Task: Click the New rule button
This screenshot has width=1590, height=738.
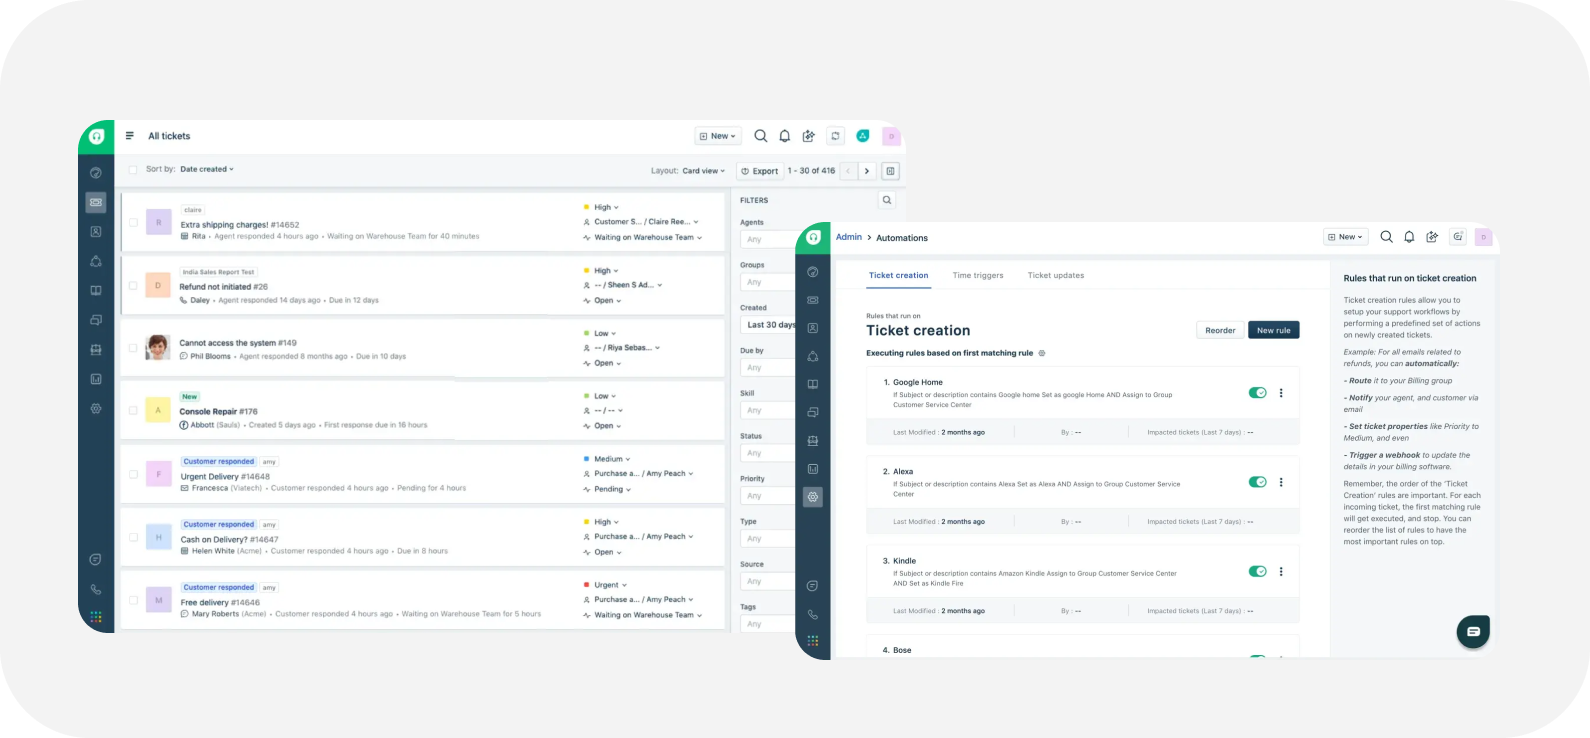Action: click(1274, 330)
